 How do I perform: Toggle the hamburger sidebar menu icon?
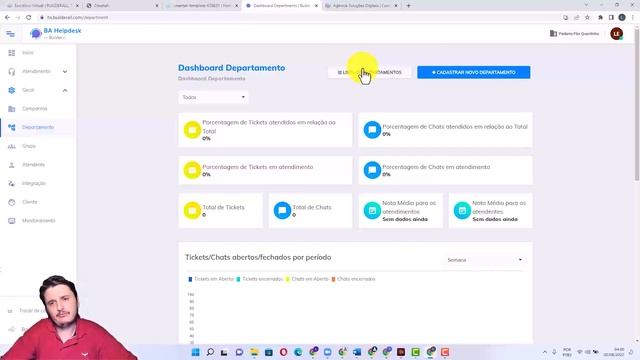click(10, 34)
